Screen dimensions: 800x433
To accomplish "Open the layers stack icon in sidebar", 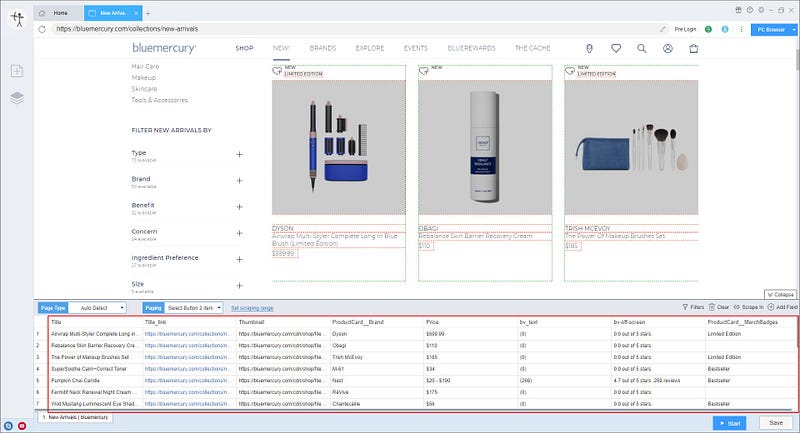I will point(17,98).
